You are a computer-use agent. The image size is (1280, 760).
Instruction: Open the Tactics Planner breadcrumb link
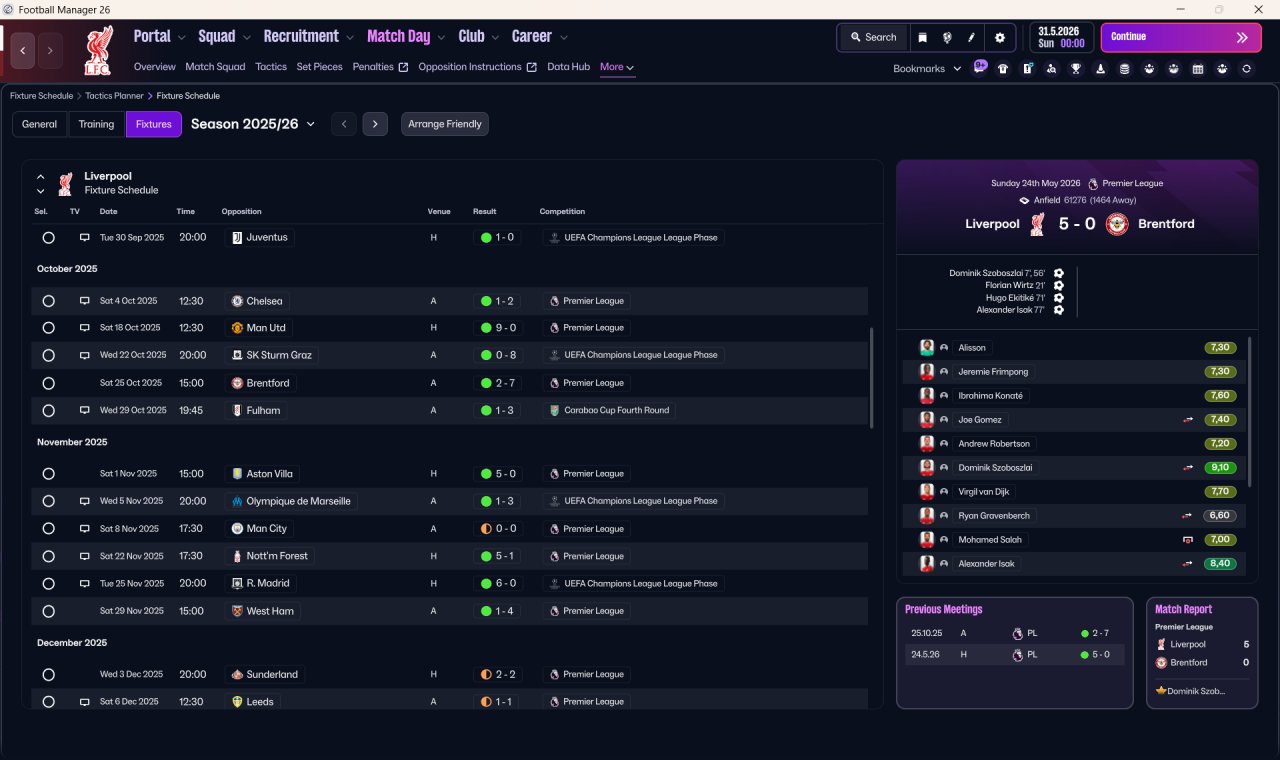(x=114, y=96)
